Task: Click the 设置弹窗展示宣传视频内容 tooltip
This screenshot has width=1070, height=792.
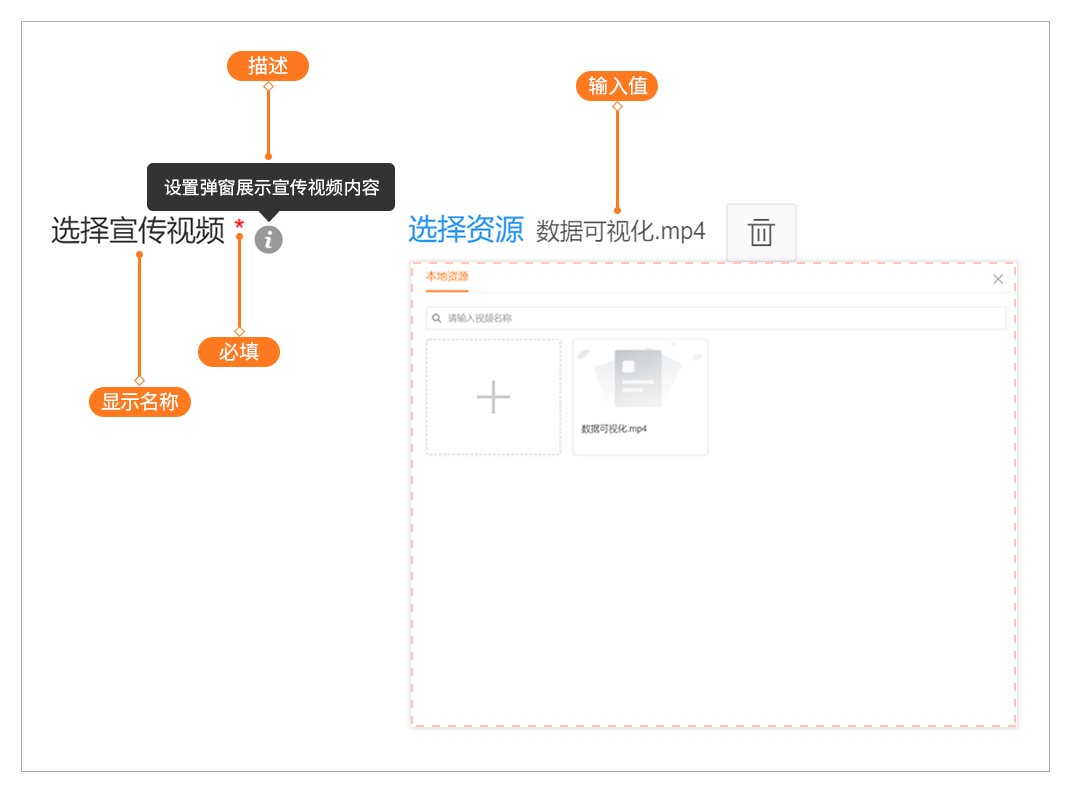Action: tap(271, 187)
